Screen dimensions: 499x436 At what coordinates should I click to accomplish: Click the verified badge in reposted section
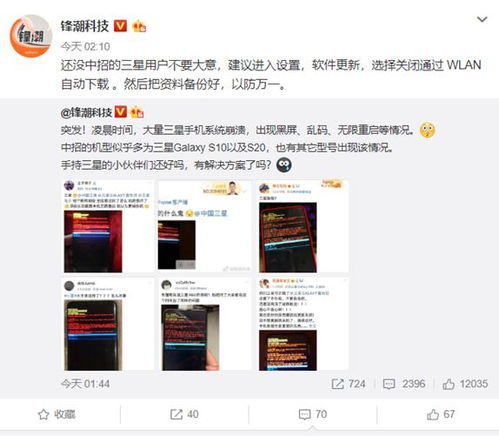121,112
